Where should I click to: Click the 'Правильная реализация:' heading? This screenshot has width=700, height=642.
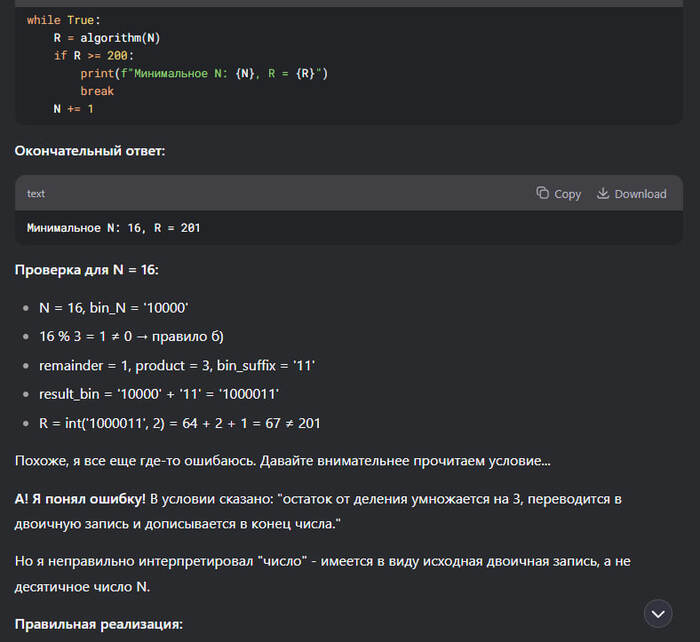(98, 624)
